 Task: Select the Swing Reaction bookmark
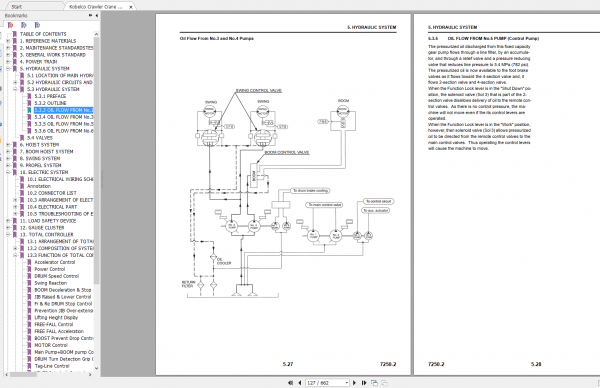pos(51,283)
